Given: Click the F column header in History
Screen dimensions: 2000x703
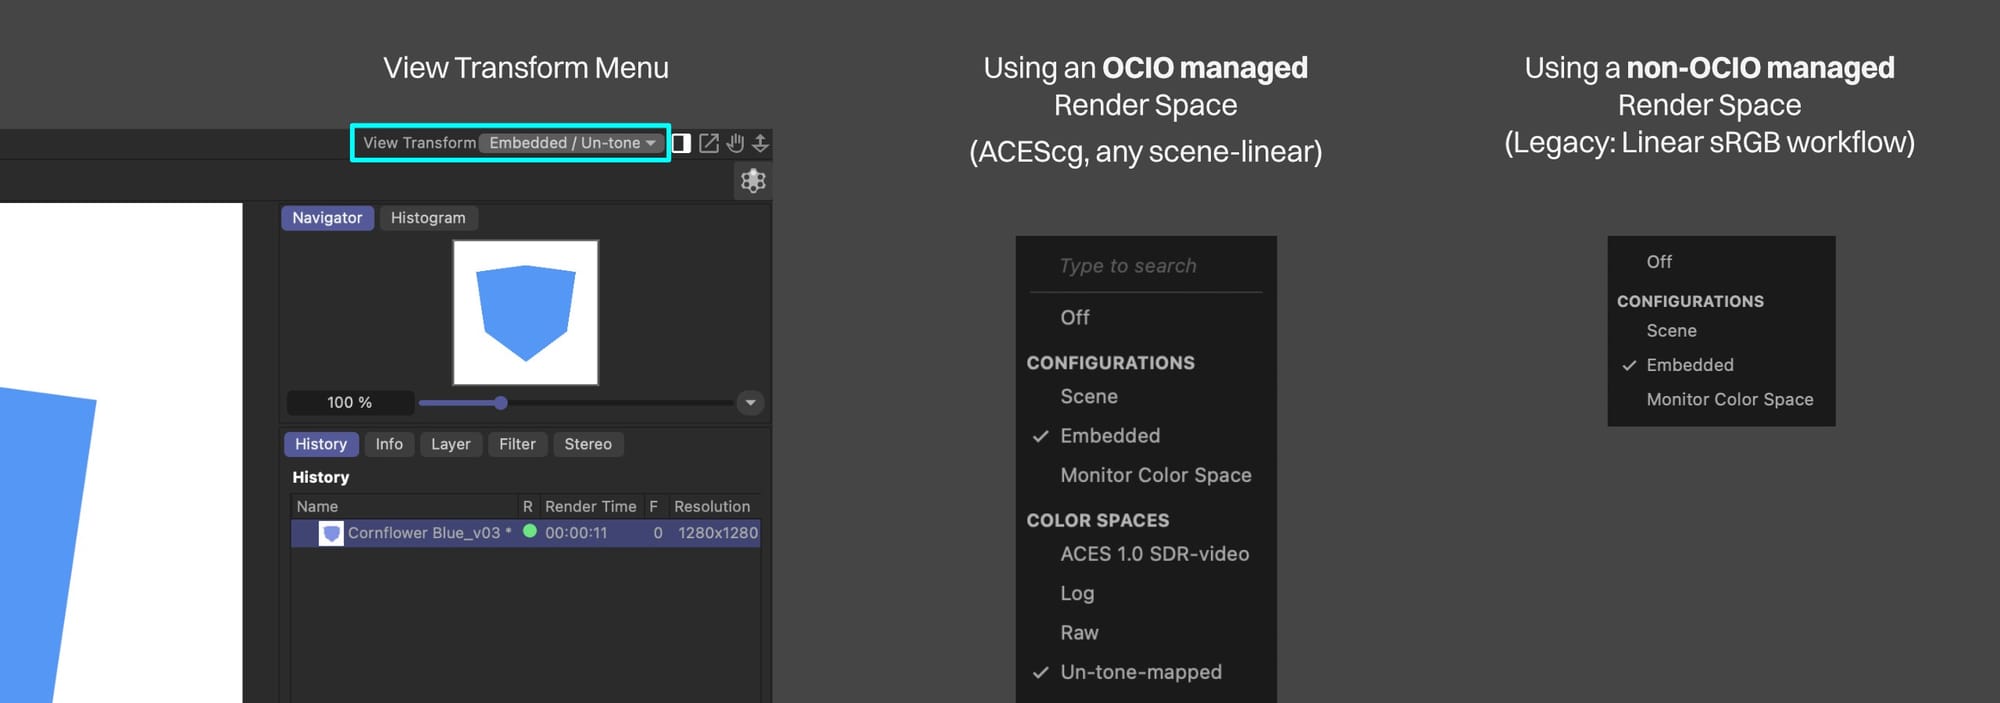Looking at the screenshot, I should [x=654, y=506].
